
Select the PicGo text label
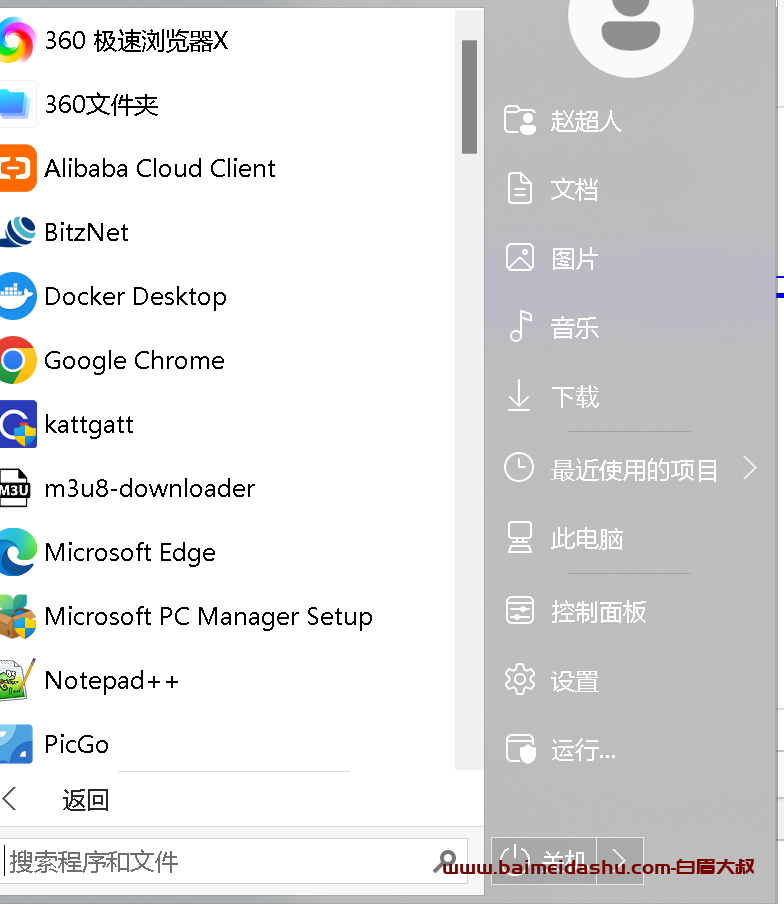[x=77, y=744]
